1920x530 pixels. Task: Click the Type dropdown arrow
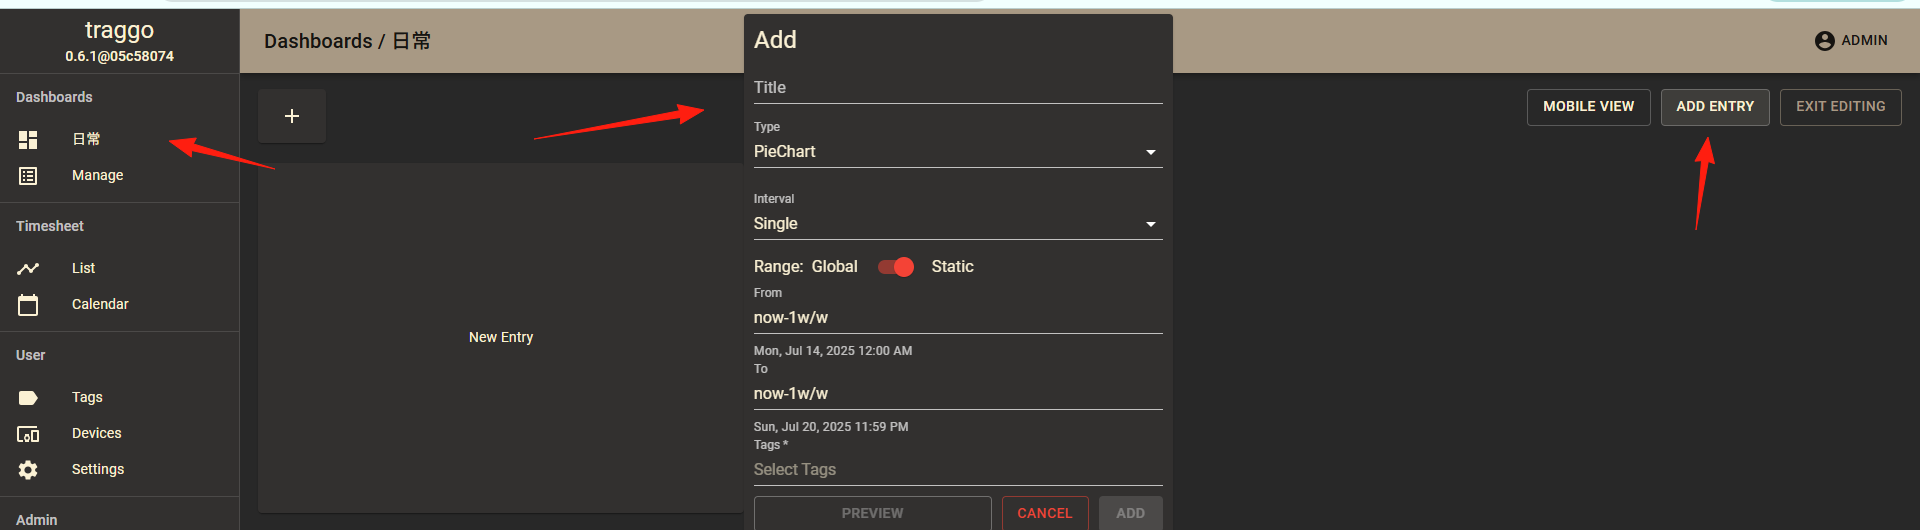pyautogui.click(x=1151, y=152)
